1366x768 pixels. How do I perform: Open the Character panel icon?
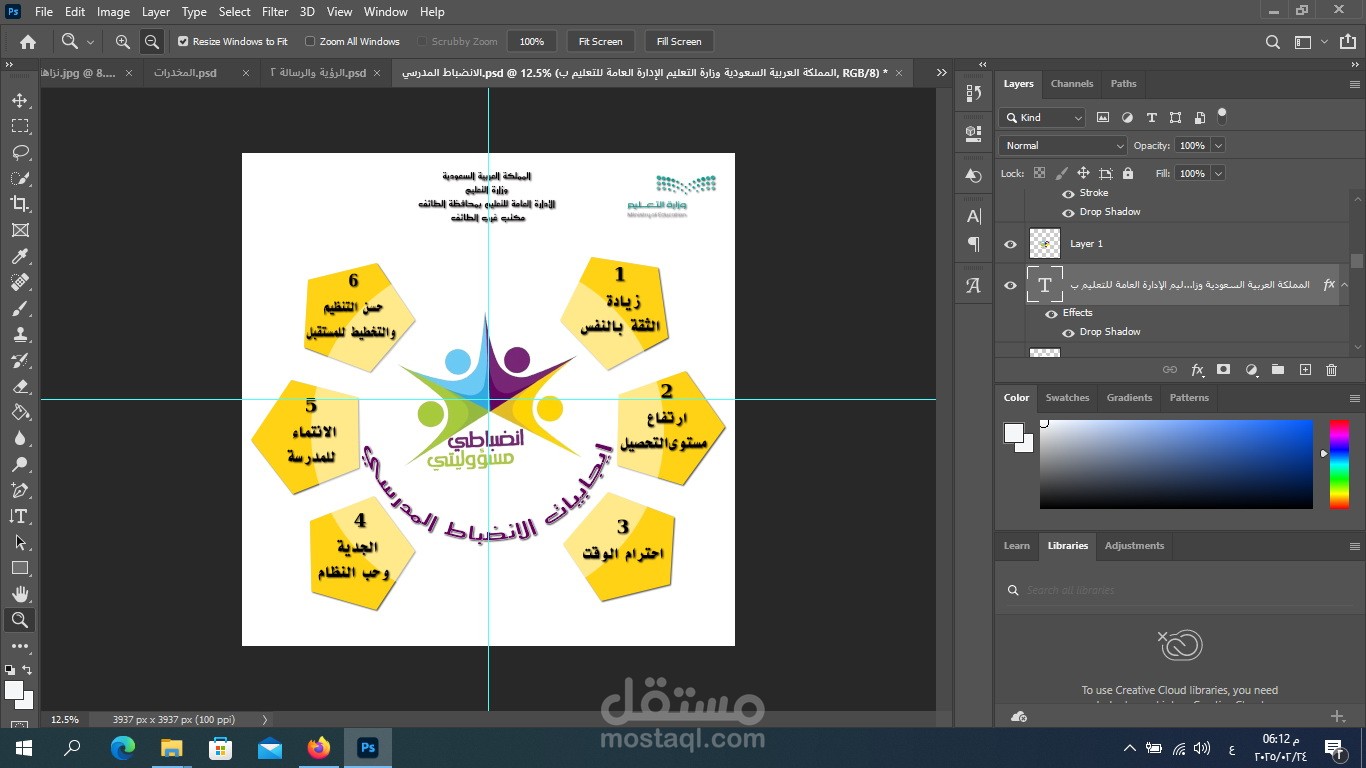[x=974, y=216]
